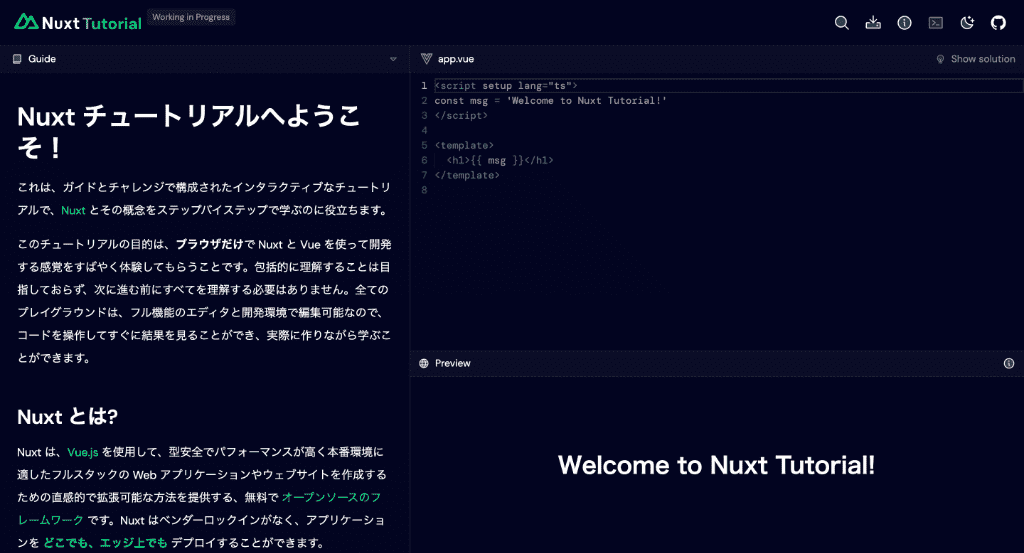1024x553 pixels.
Task: Toggle dark mode moon icon
Action: tap(967, 23)
